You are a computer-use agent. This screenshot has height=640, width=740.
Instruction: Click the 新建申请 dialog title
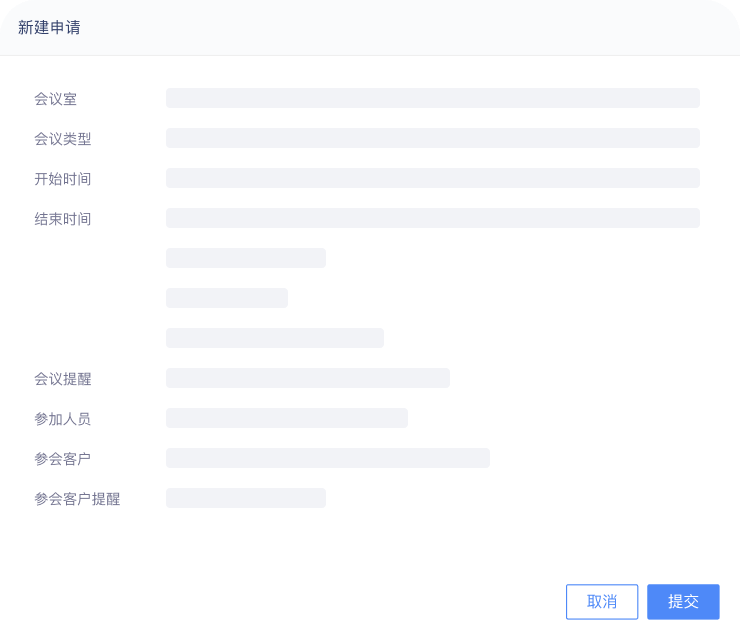pos(49,28)
